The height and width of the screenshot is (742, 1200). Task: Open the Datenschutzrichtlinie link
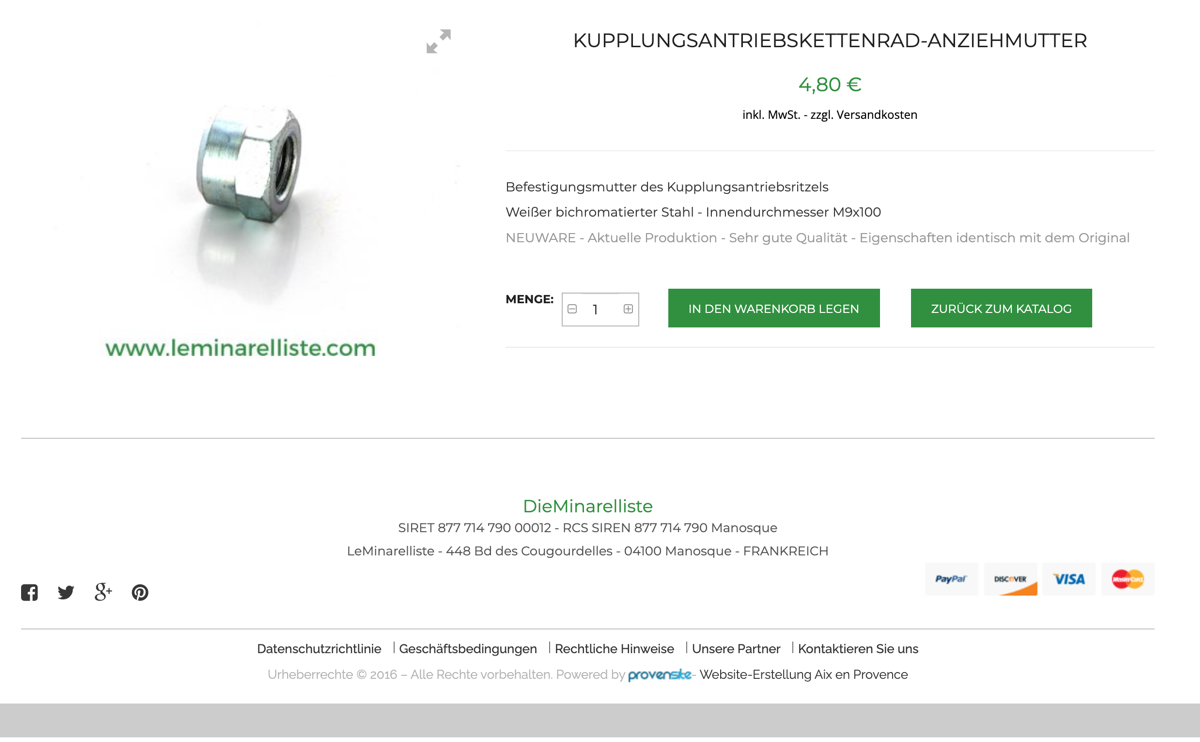click(319, 649)
